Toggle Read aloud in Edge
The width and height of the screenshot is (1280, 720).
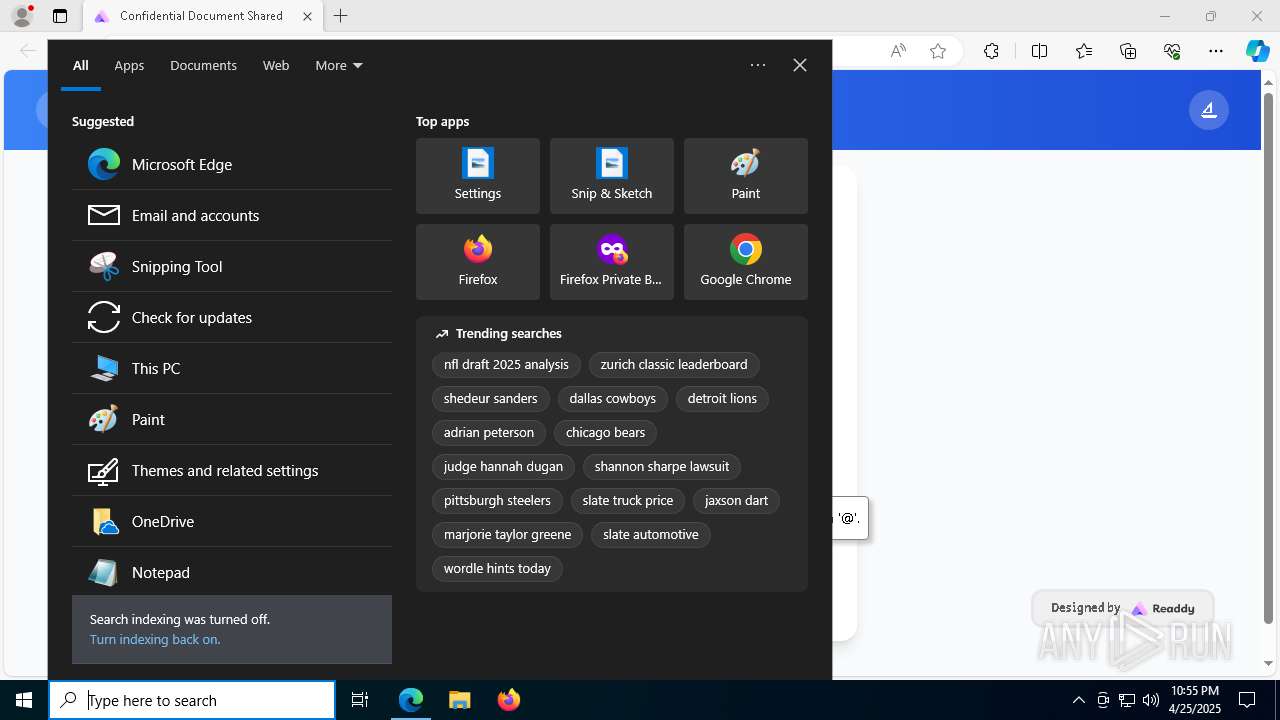click(898, 51)
